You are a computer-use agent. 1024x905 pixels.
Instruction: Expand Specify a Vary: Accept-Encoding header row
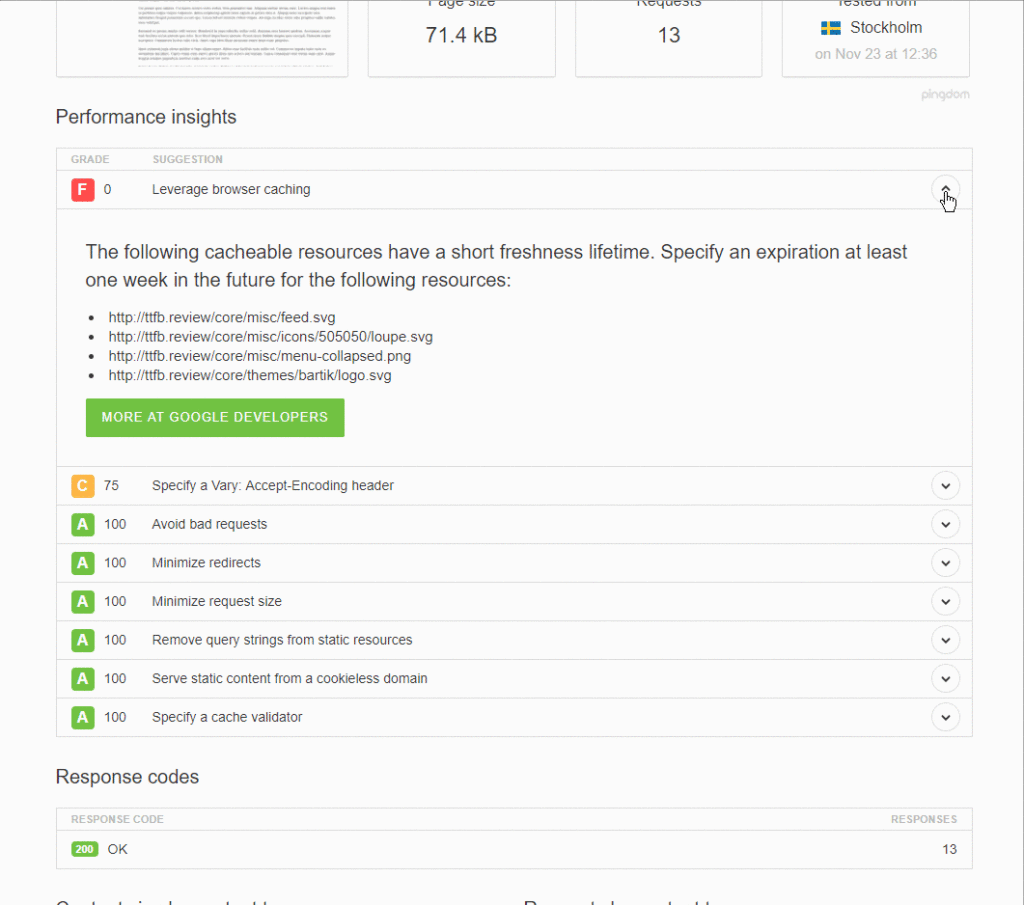coord(945,486)
